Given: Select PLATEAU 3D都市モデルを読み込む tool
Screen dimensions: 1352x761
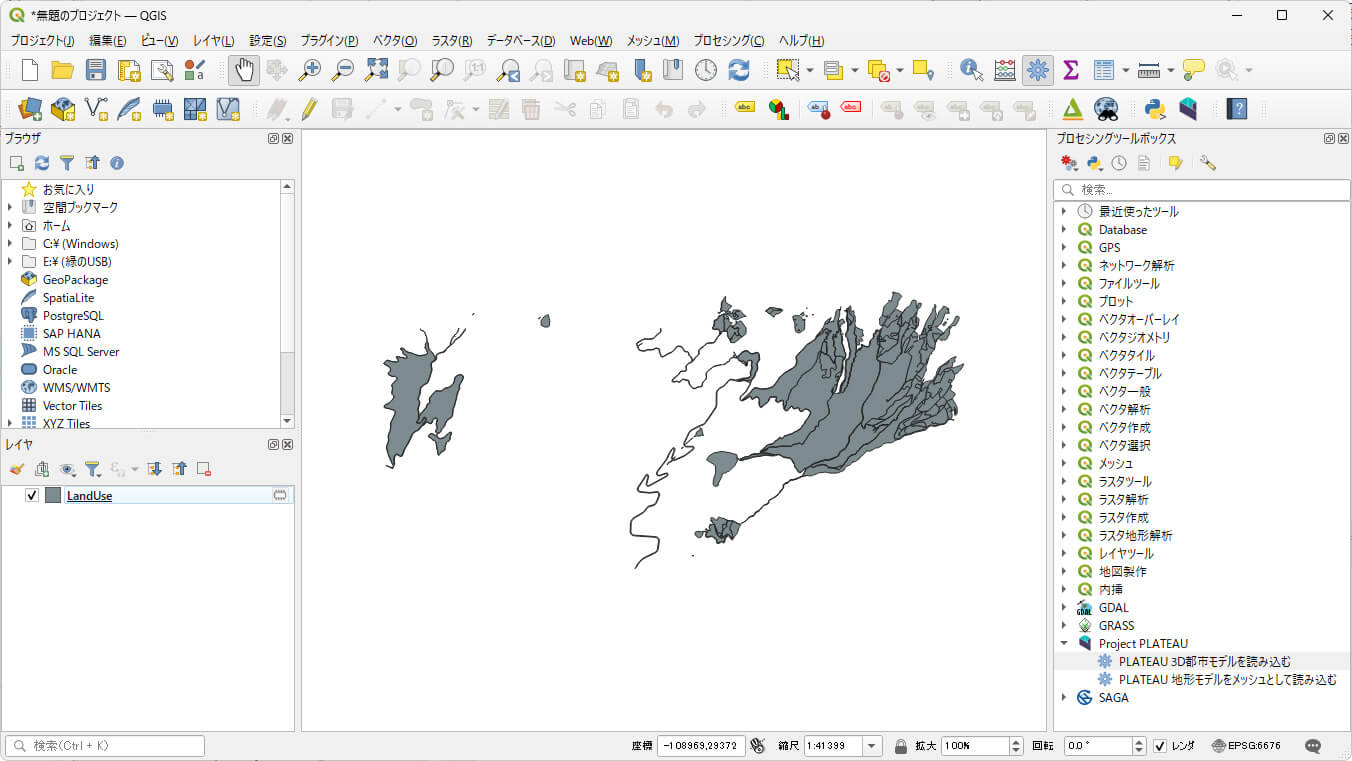Looking at the screenshot, I should point(1204,662).
